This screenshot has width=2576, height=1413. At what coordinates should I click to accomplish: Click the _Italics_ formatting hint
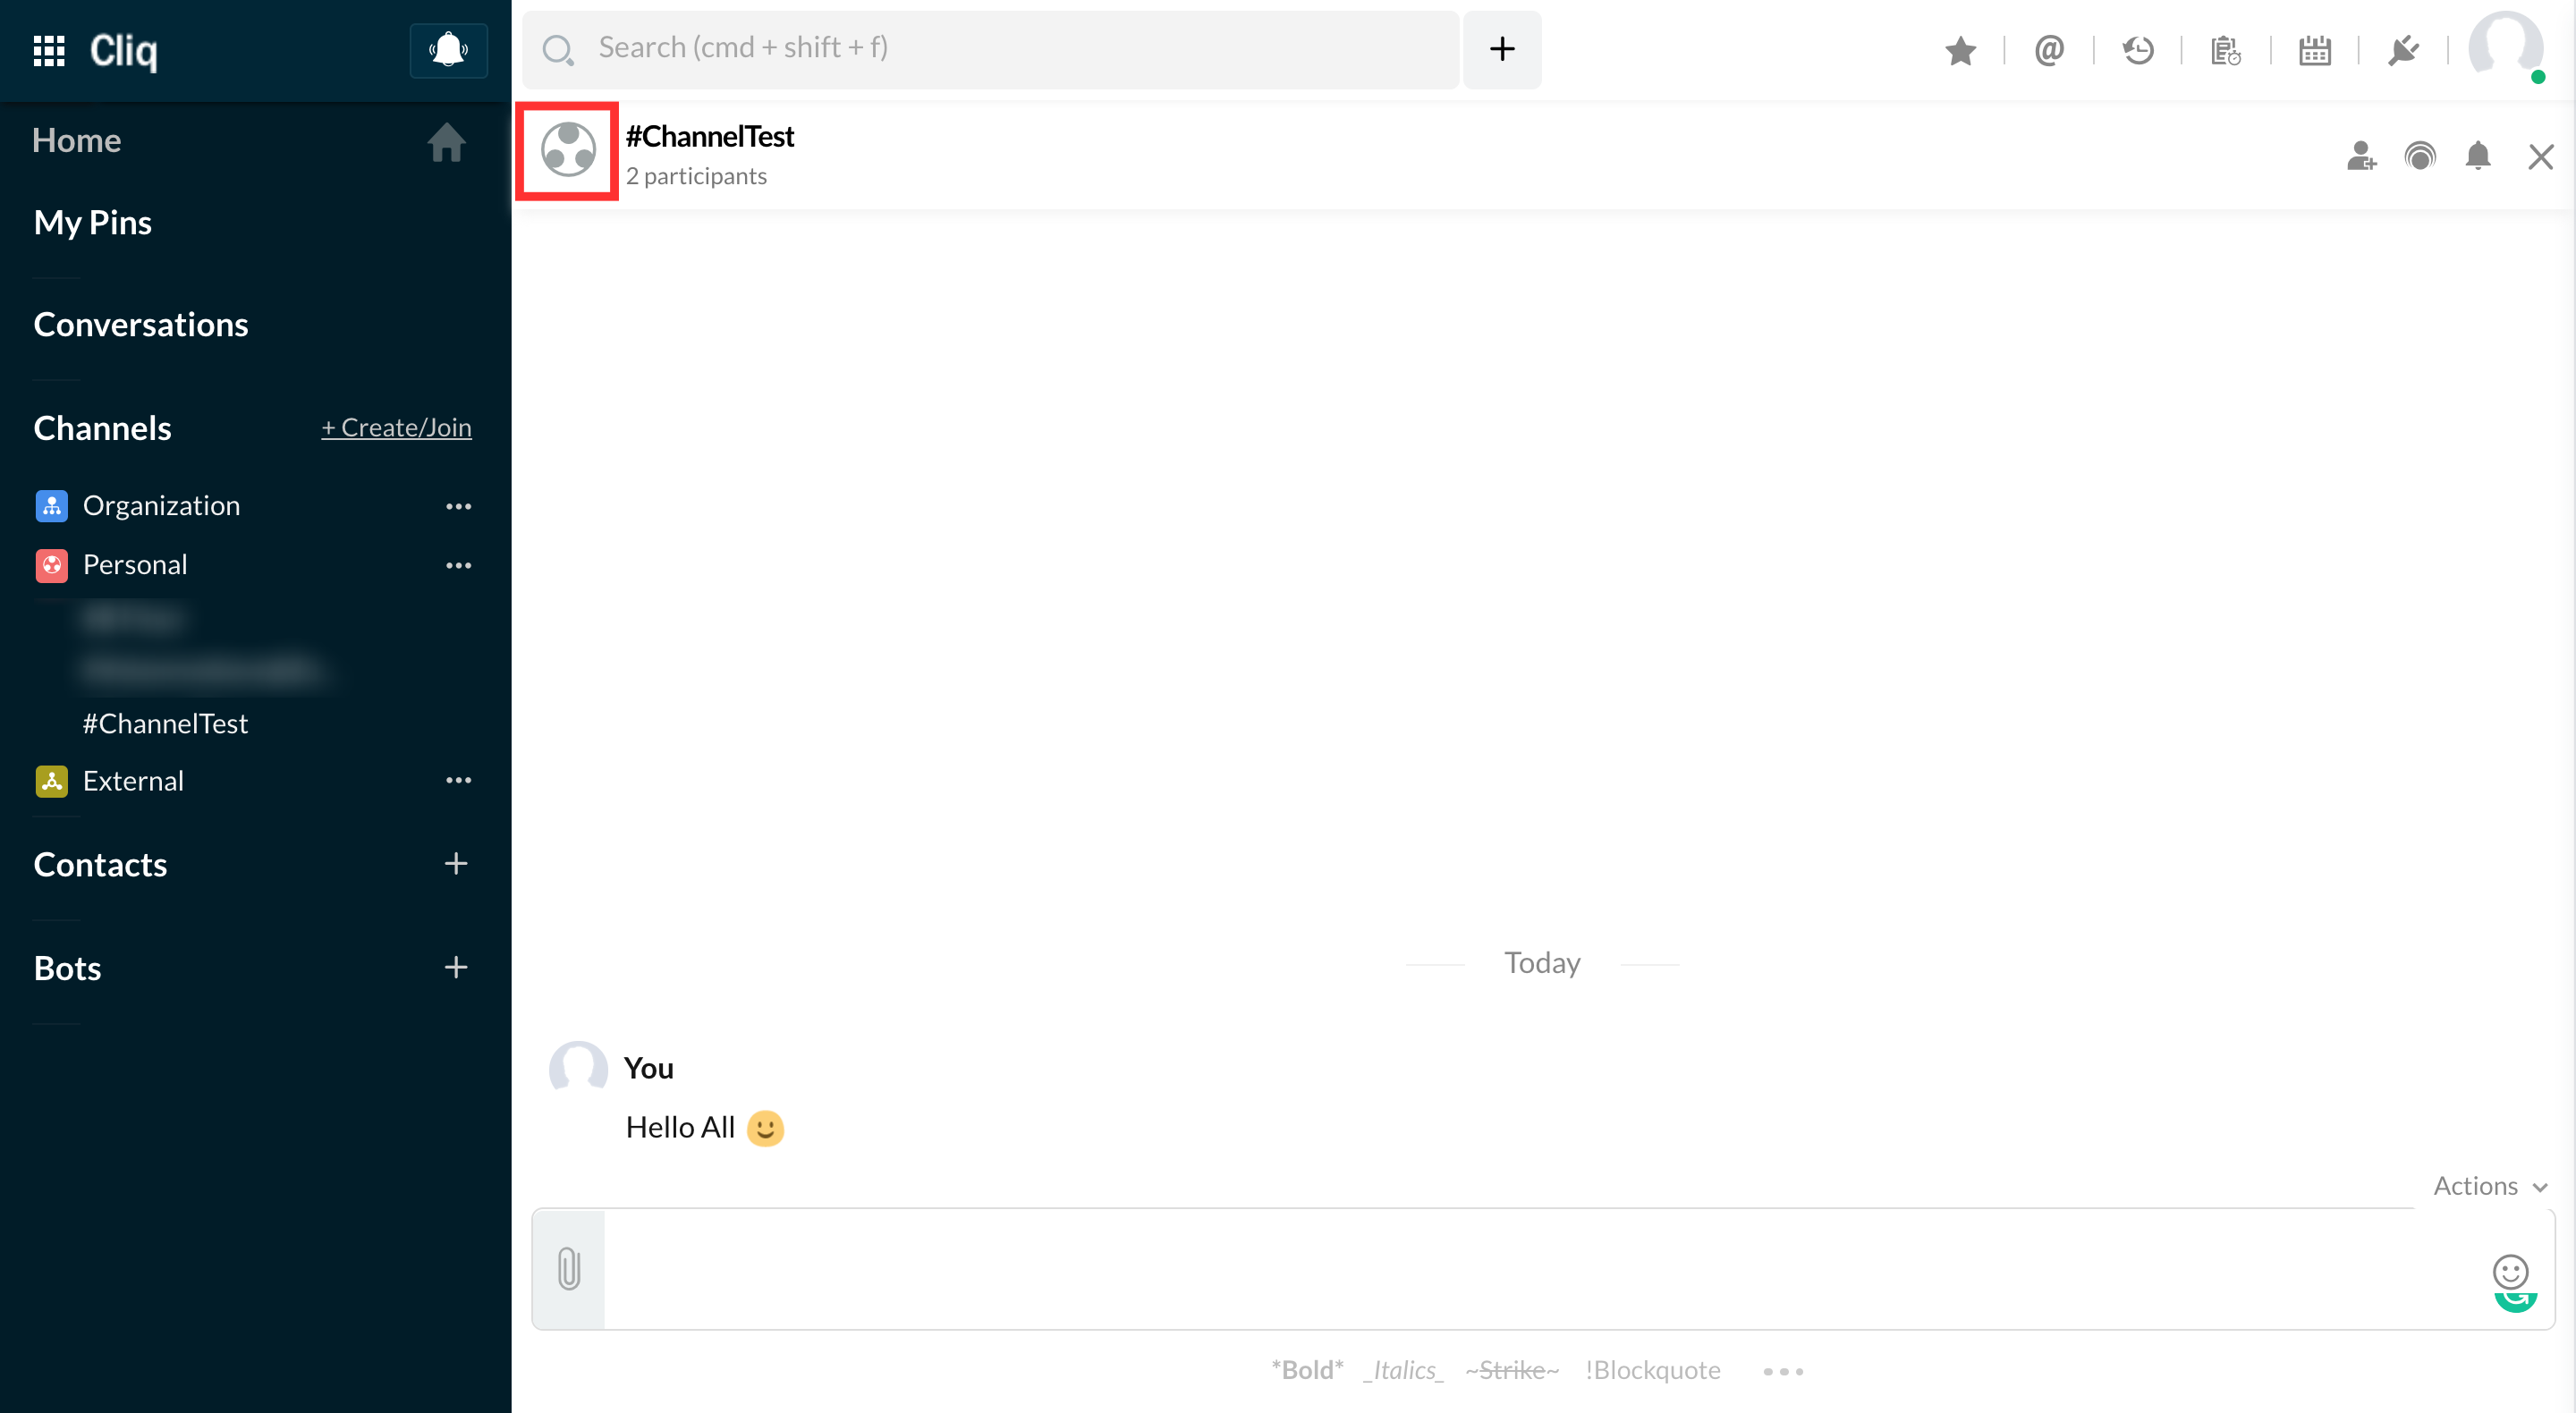1404,1370
